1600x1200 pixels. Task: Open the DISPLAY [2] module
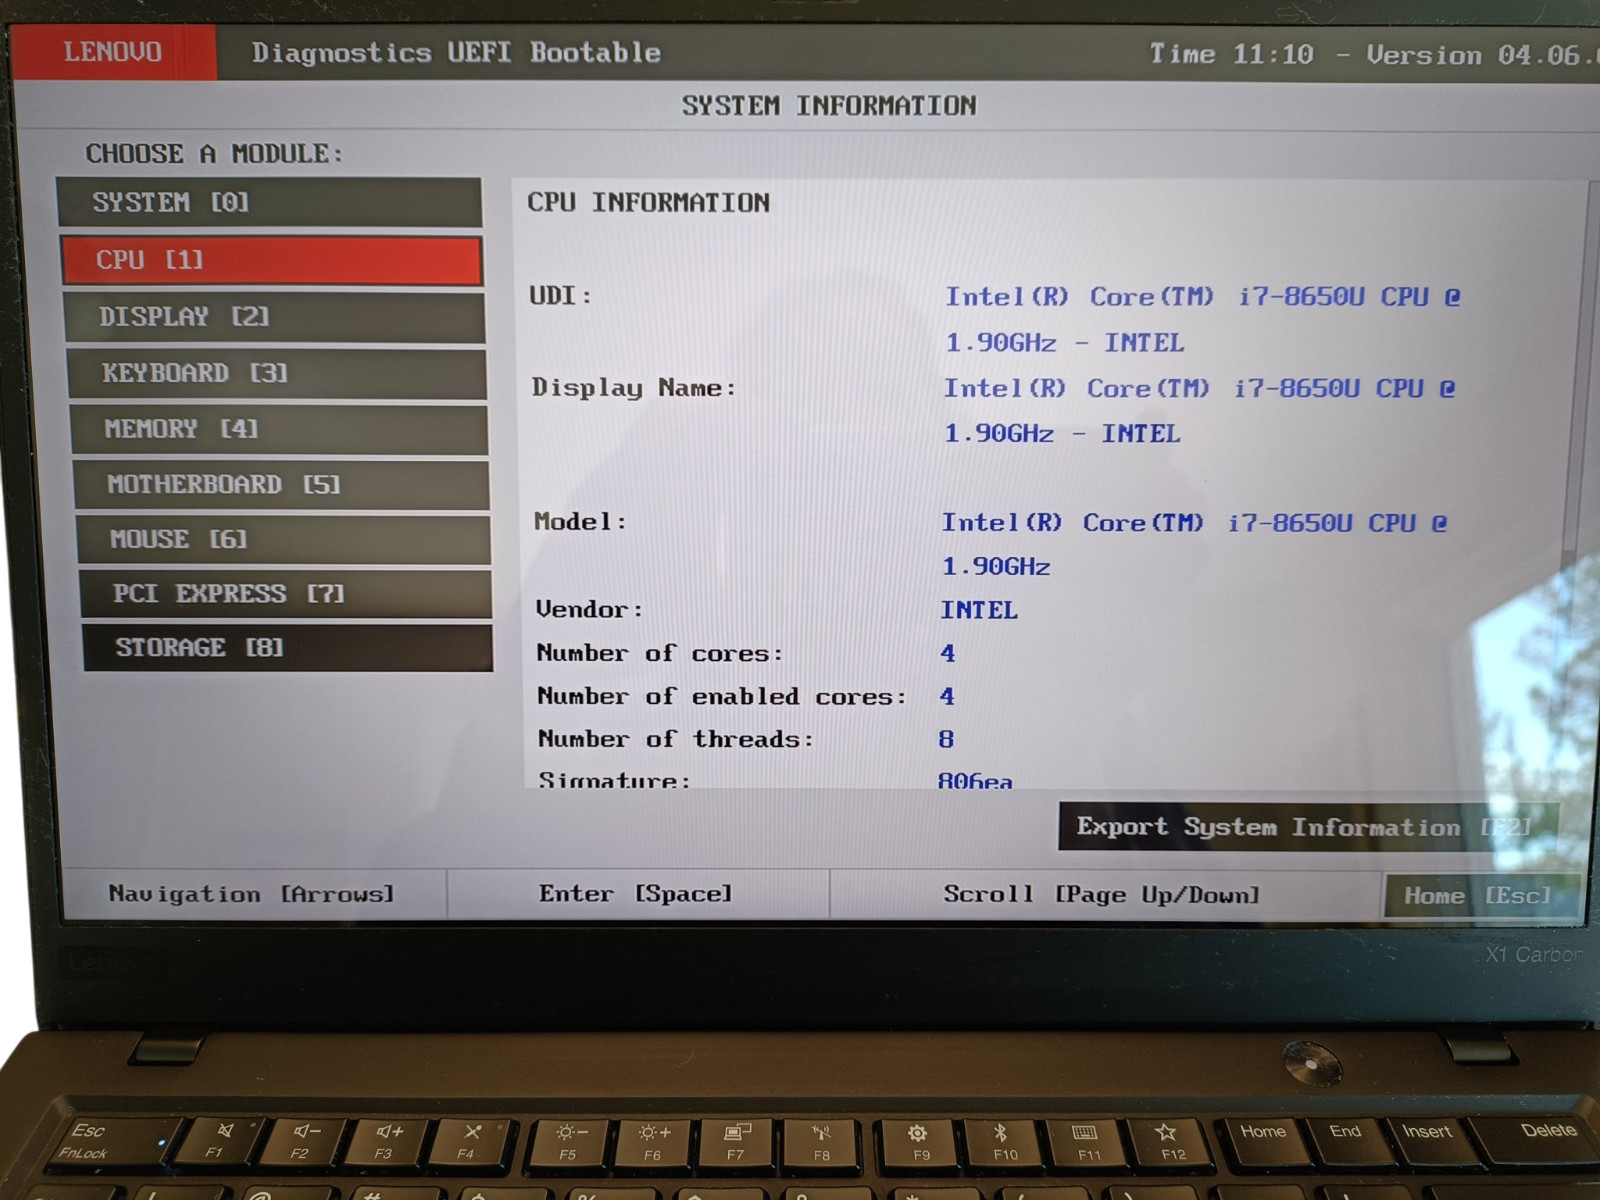pos(275,317)
